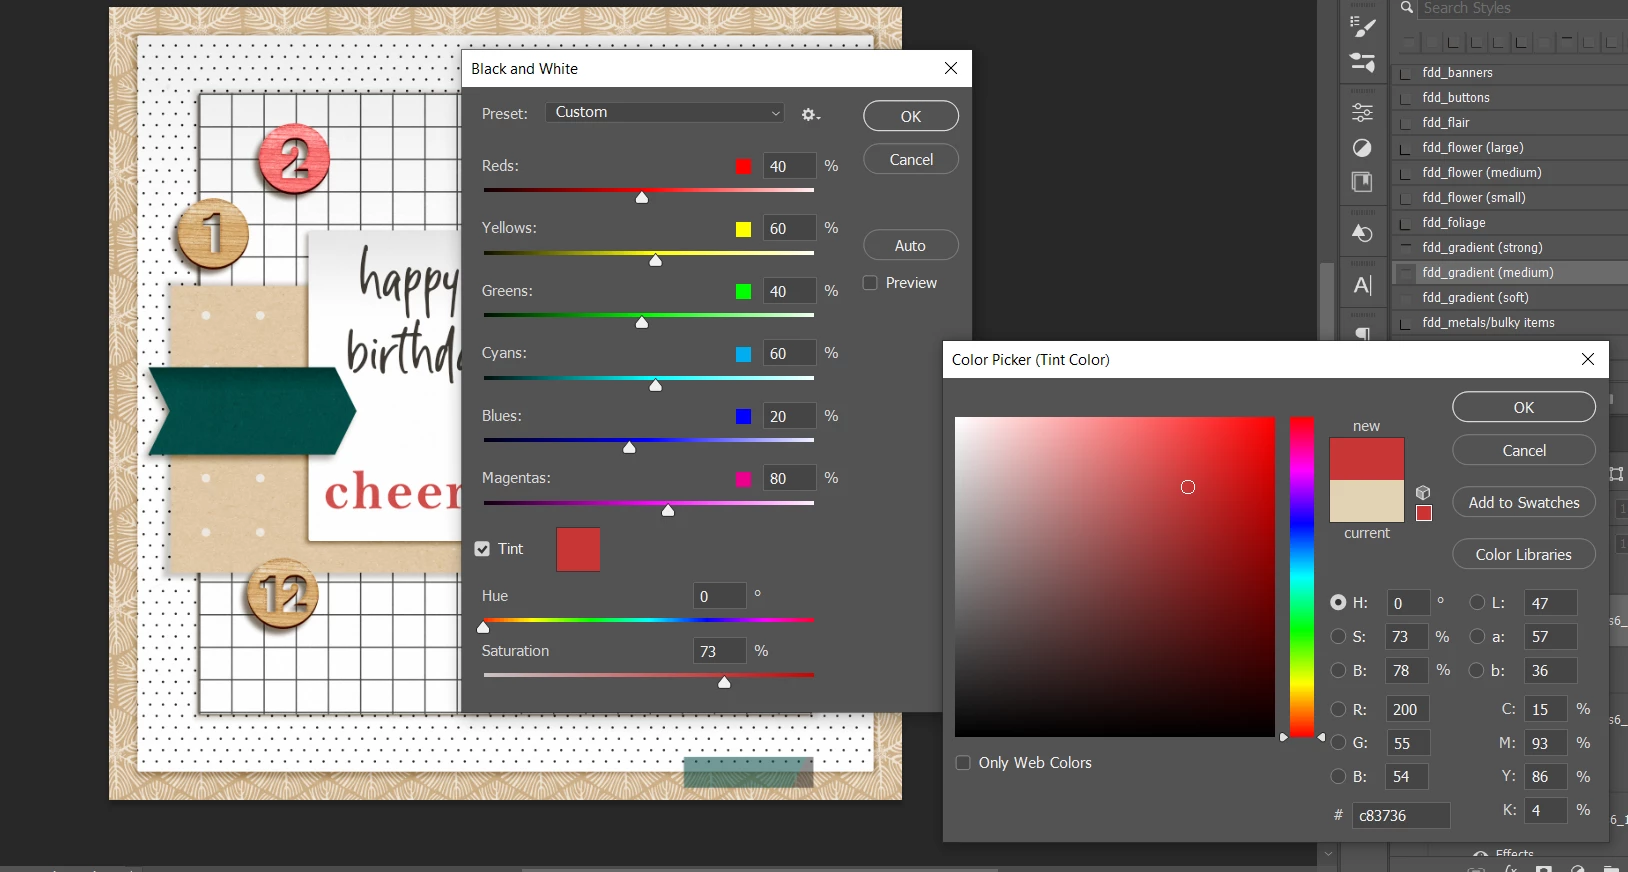Image resolution: width=1628 pixels, height=872 pixels.
Task: Enable Only Web Colors checkbox
Action: [963, 763]
